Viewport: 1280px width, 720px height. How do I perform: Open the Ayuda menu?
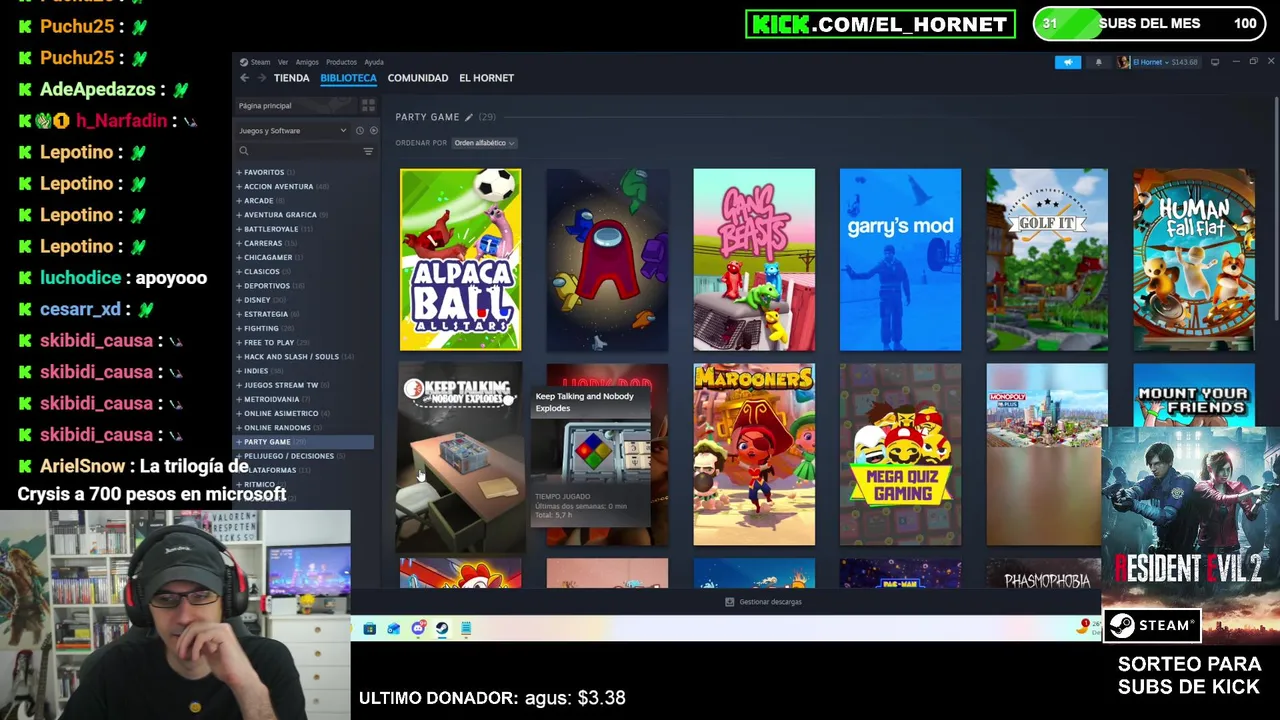(374, 62)
